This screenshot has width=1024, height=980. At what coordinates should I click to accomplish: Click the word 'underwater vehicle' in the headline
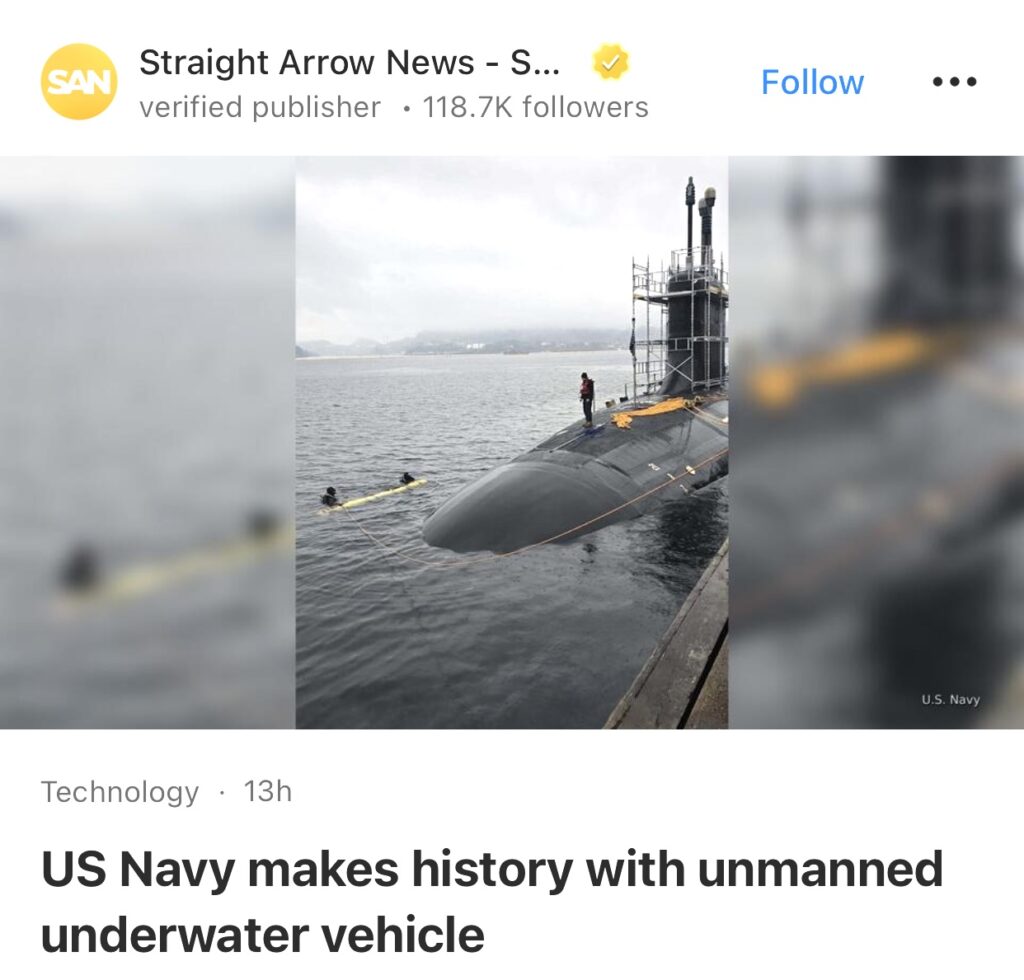(x=263, y=934)
